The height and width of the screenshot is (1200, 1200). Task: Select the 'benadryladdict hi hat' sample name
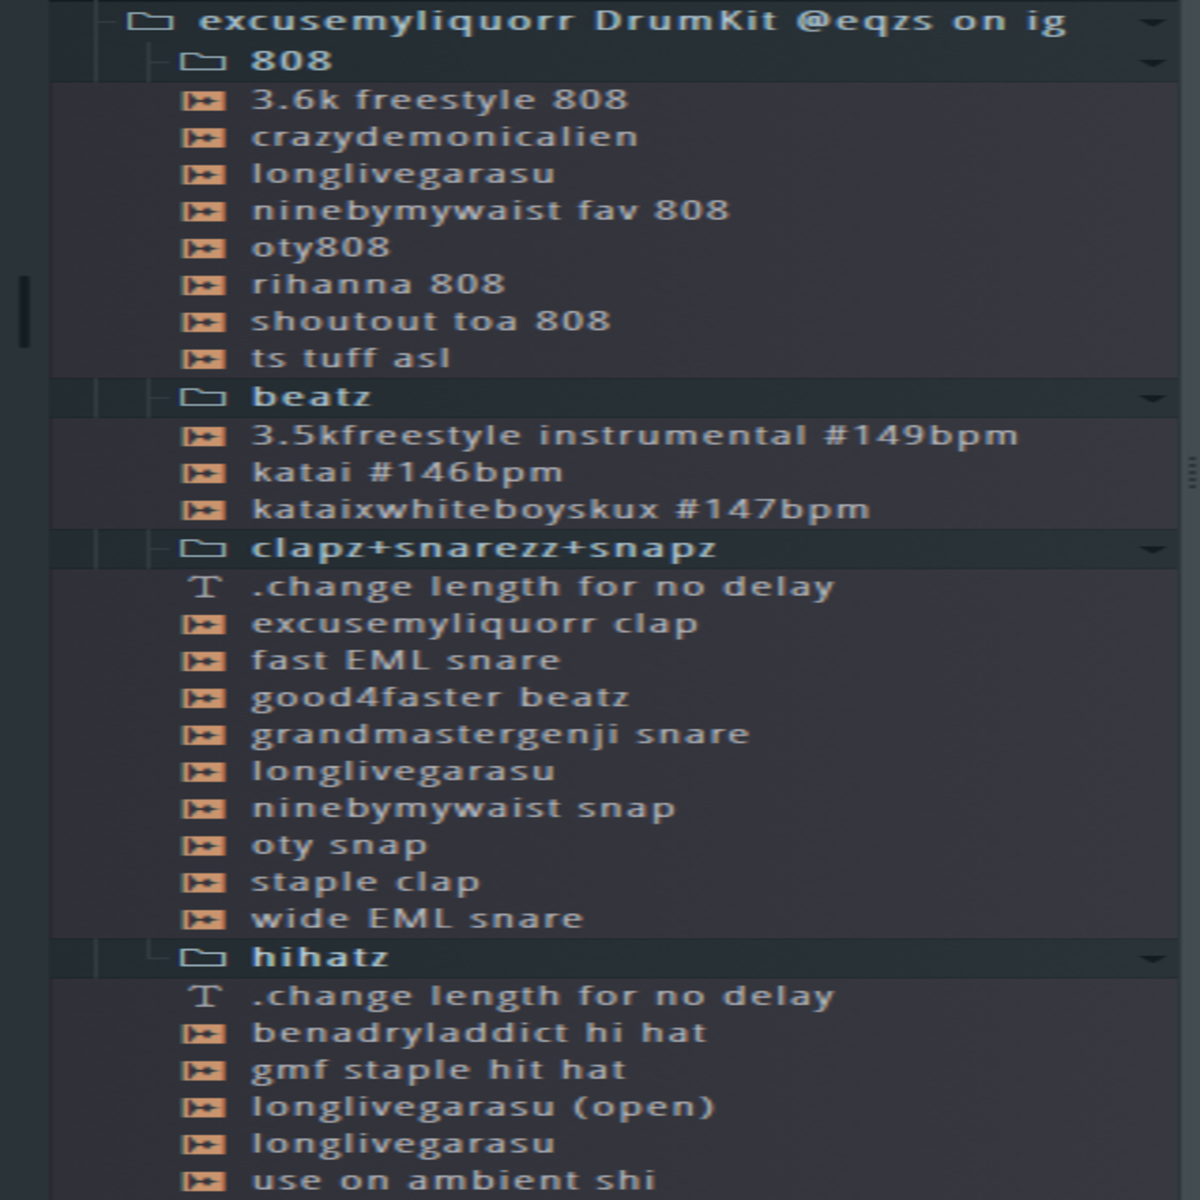(479, 1033)
